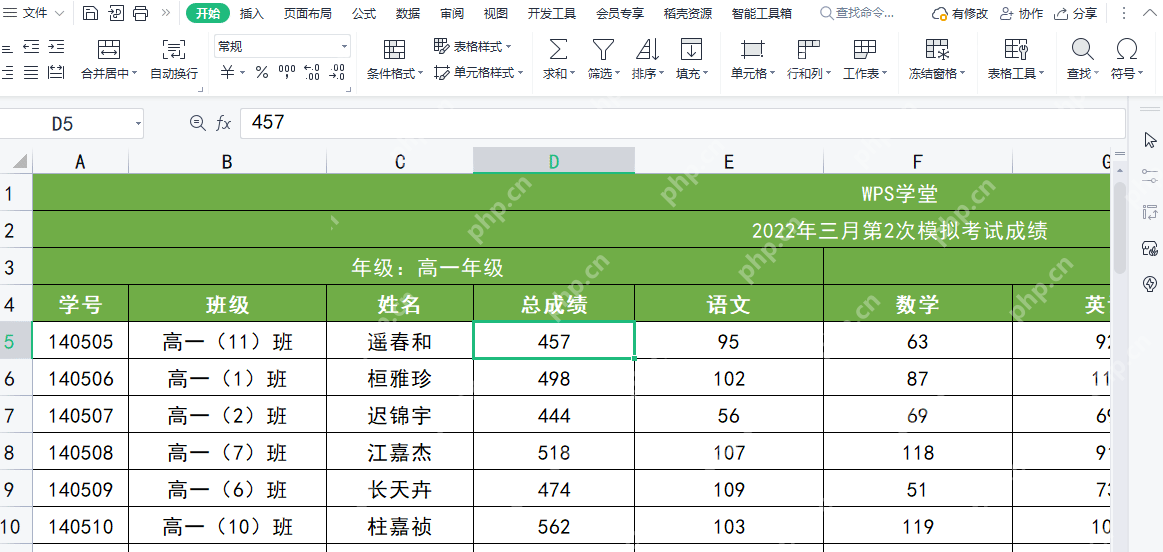
Task: Click the Save icon in quick access toolbar
Action: (x=90, y=13)
